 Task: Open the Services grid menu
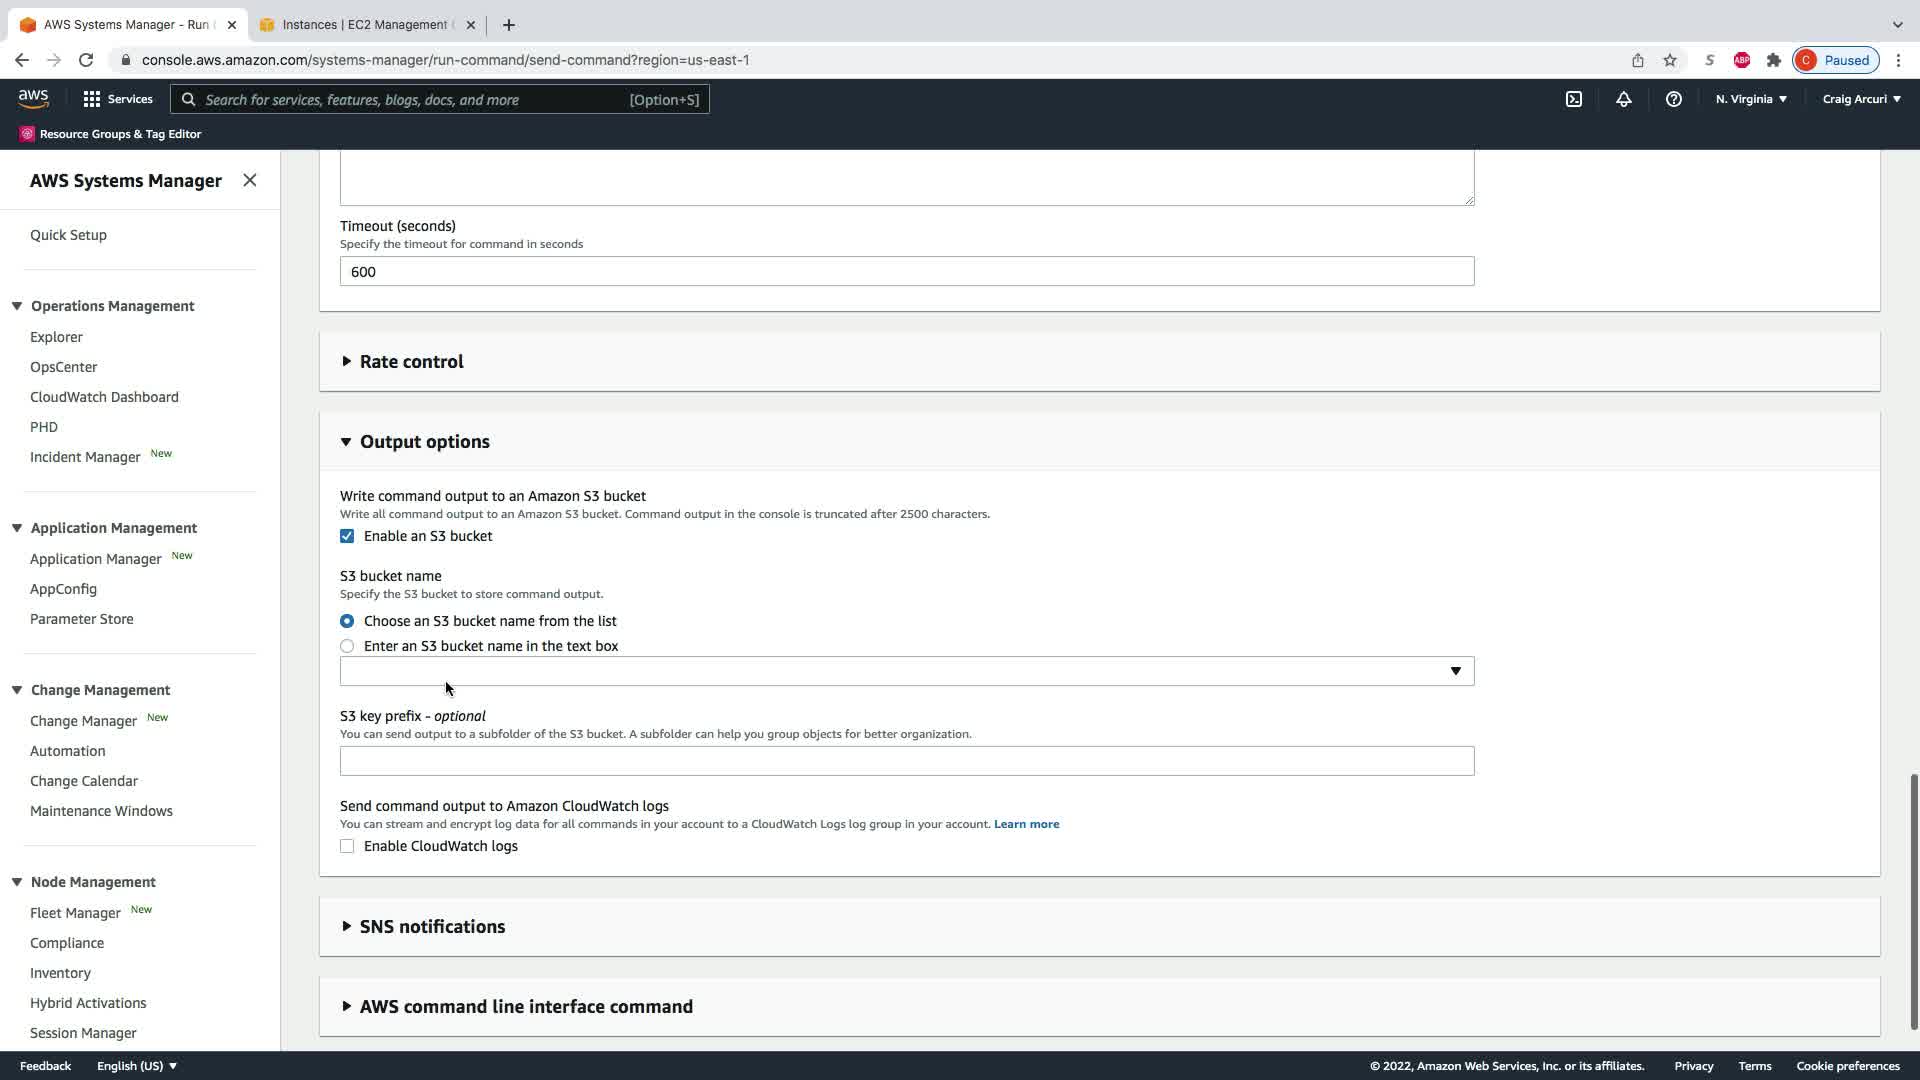(118, 99)
